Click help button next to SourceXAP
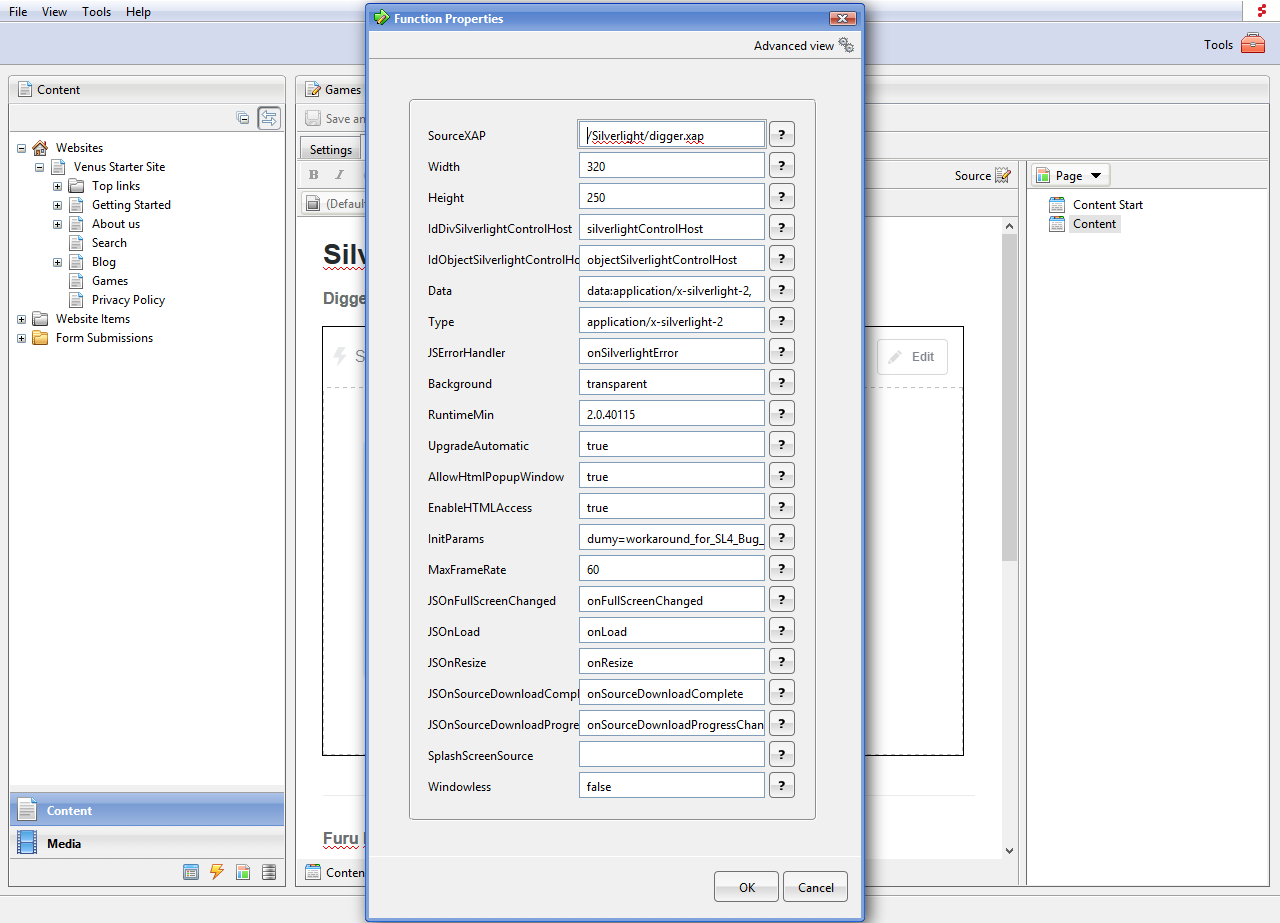 point(781,135)
